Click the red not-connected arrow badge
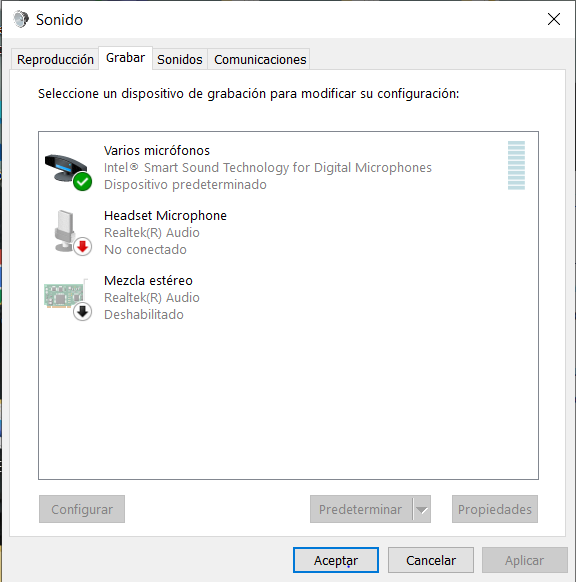 pyautogui.click(x=82, y=247)
